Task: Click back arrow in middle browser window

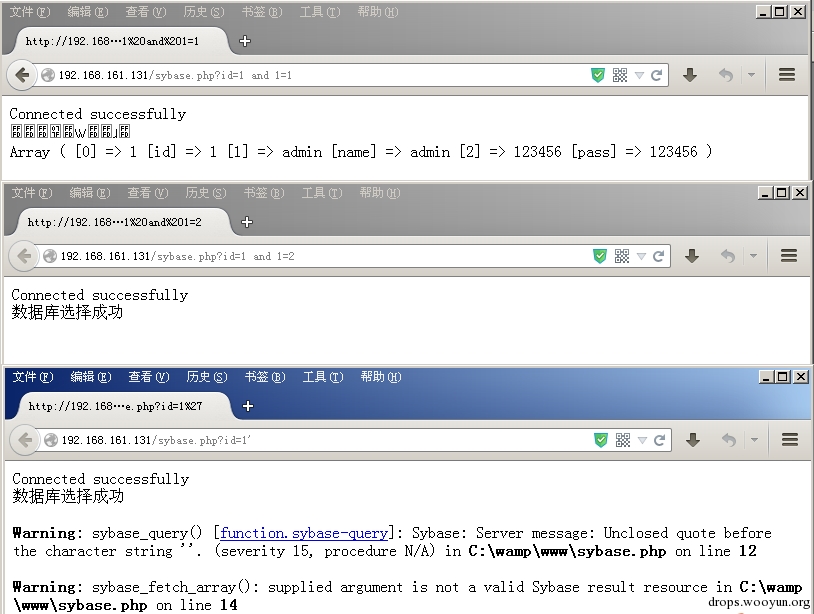Action: (x=24, y=256)
